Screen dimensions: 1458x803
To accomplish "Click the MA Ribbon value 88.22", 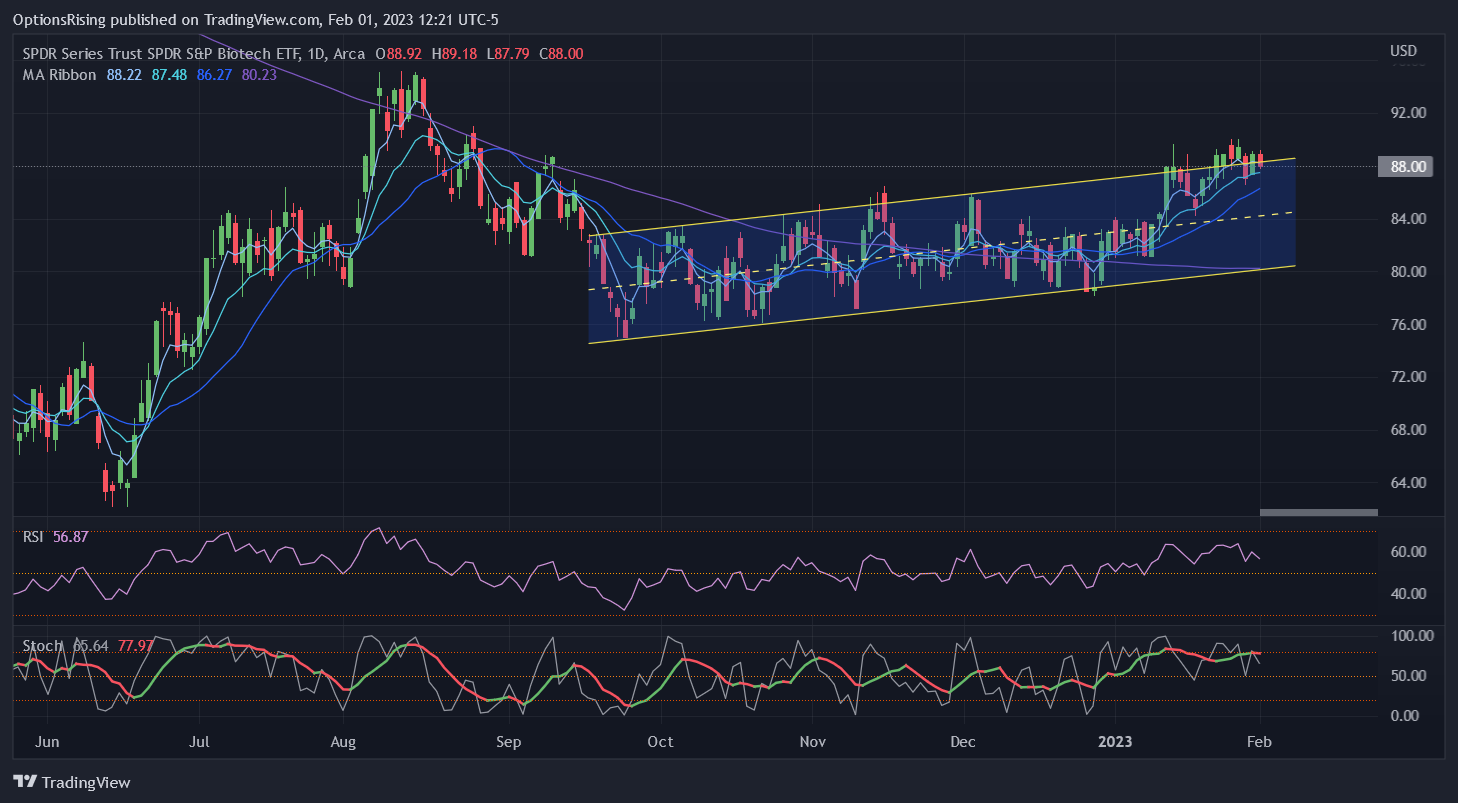I will click(x=124, y=74).
